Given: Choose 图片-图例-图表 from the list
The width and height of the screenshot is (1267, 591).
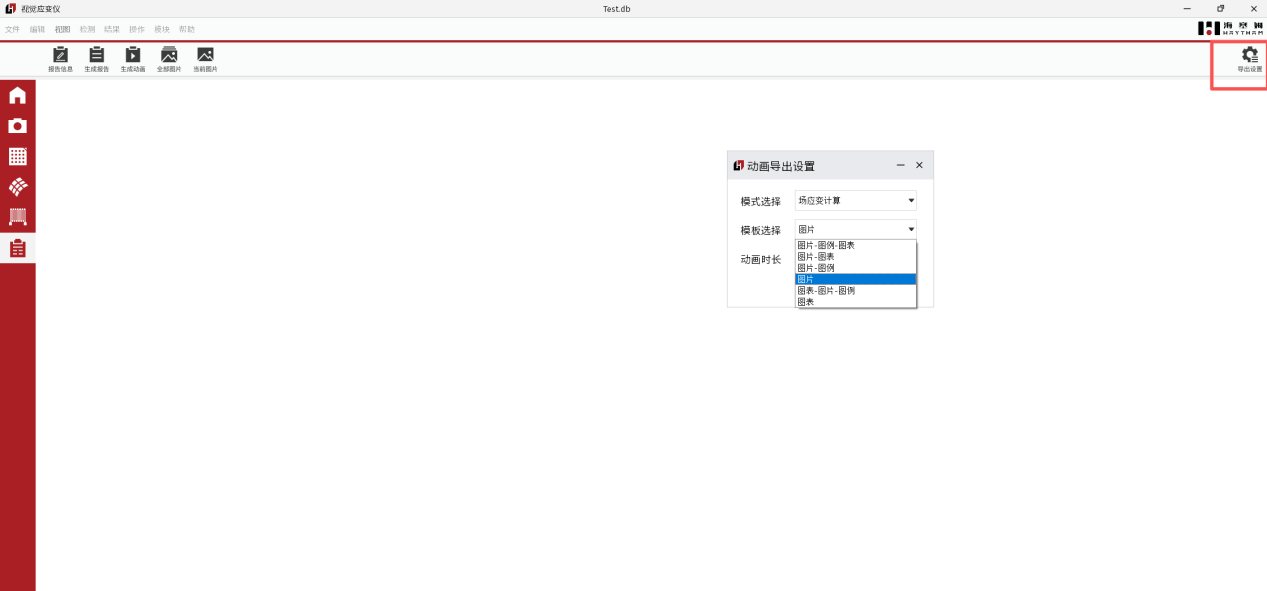Looking at the screenshot, I should click(826, 245).
